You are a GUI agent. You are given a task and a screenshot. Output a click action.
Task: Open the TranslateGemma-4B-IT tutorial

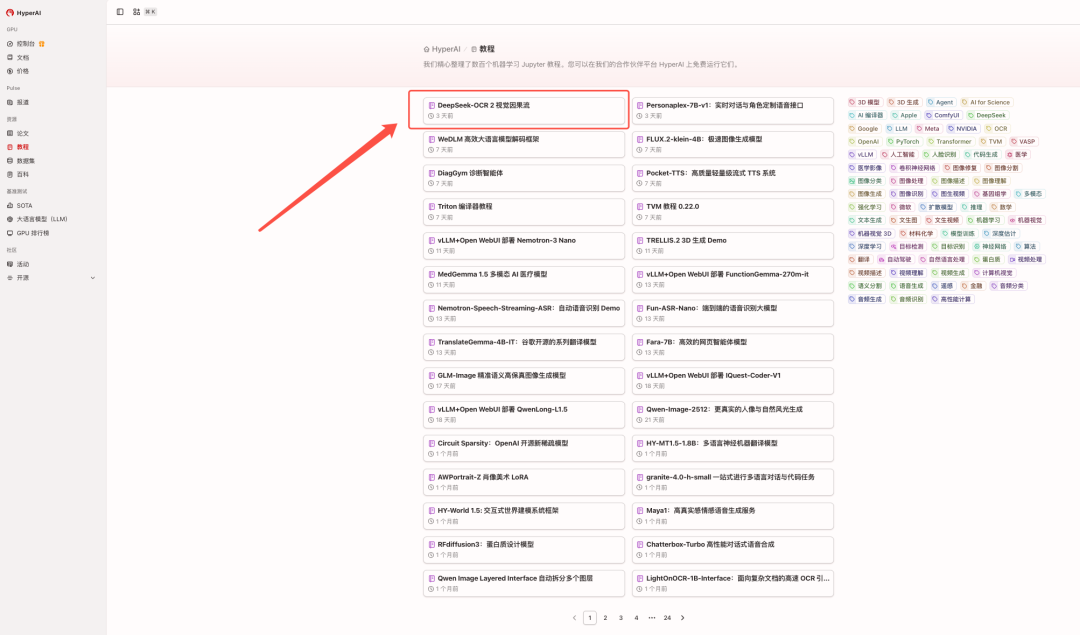[x=524, y=346]
